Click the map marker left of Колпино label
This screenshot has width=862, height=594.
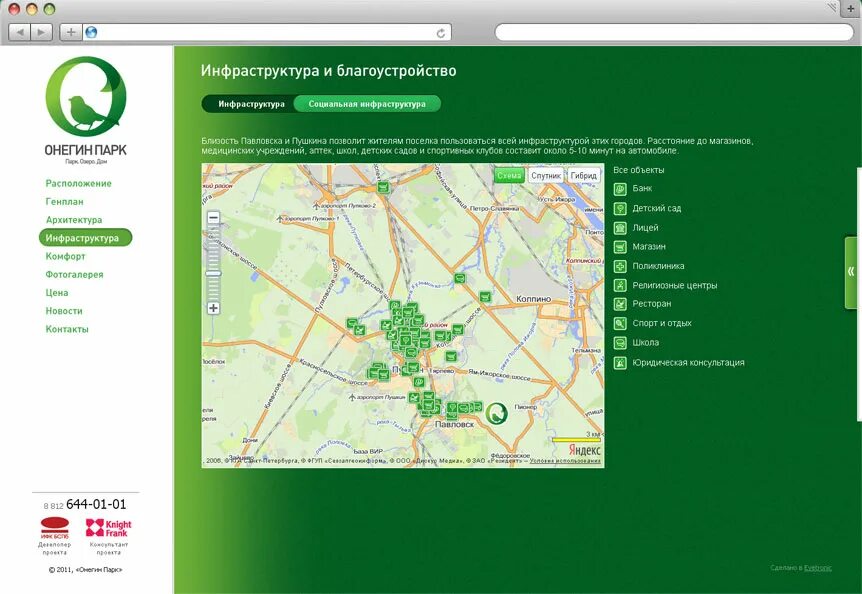click(x=484, y=297)
